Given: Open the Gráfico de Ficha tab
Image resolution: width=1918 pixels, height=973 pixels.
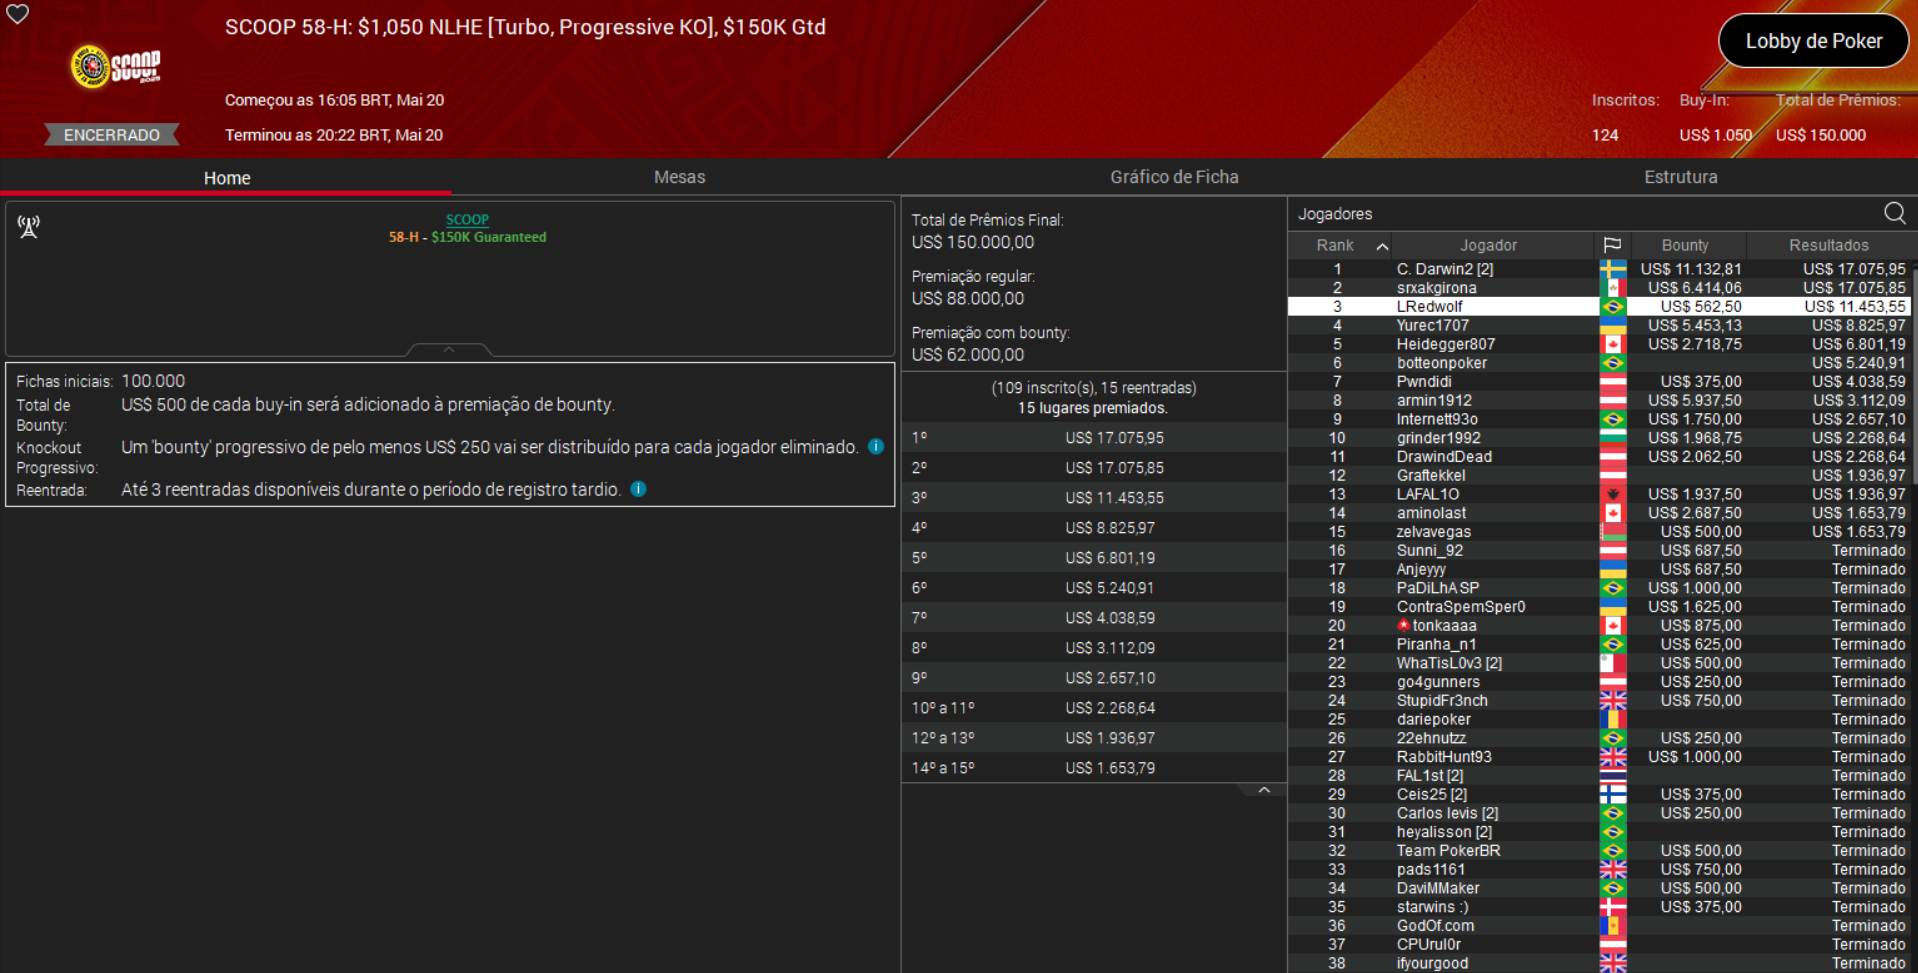Looking at the screenshot, I should click(1174, 177).
